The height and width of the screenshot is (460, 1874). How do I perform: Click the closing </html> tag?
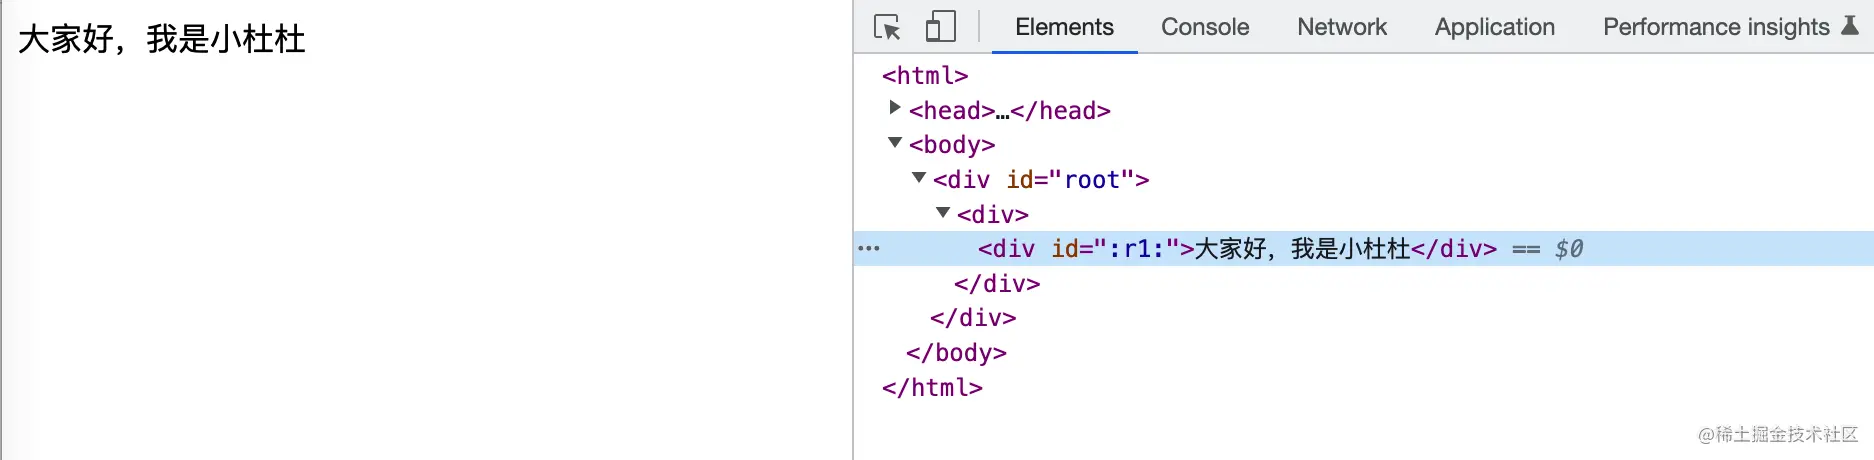(932, 388)
